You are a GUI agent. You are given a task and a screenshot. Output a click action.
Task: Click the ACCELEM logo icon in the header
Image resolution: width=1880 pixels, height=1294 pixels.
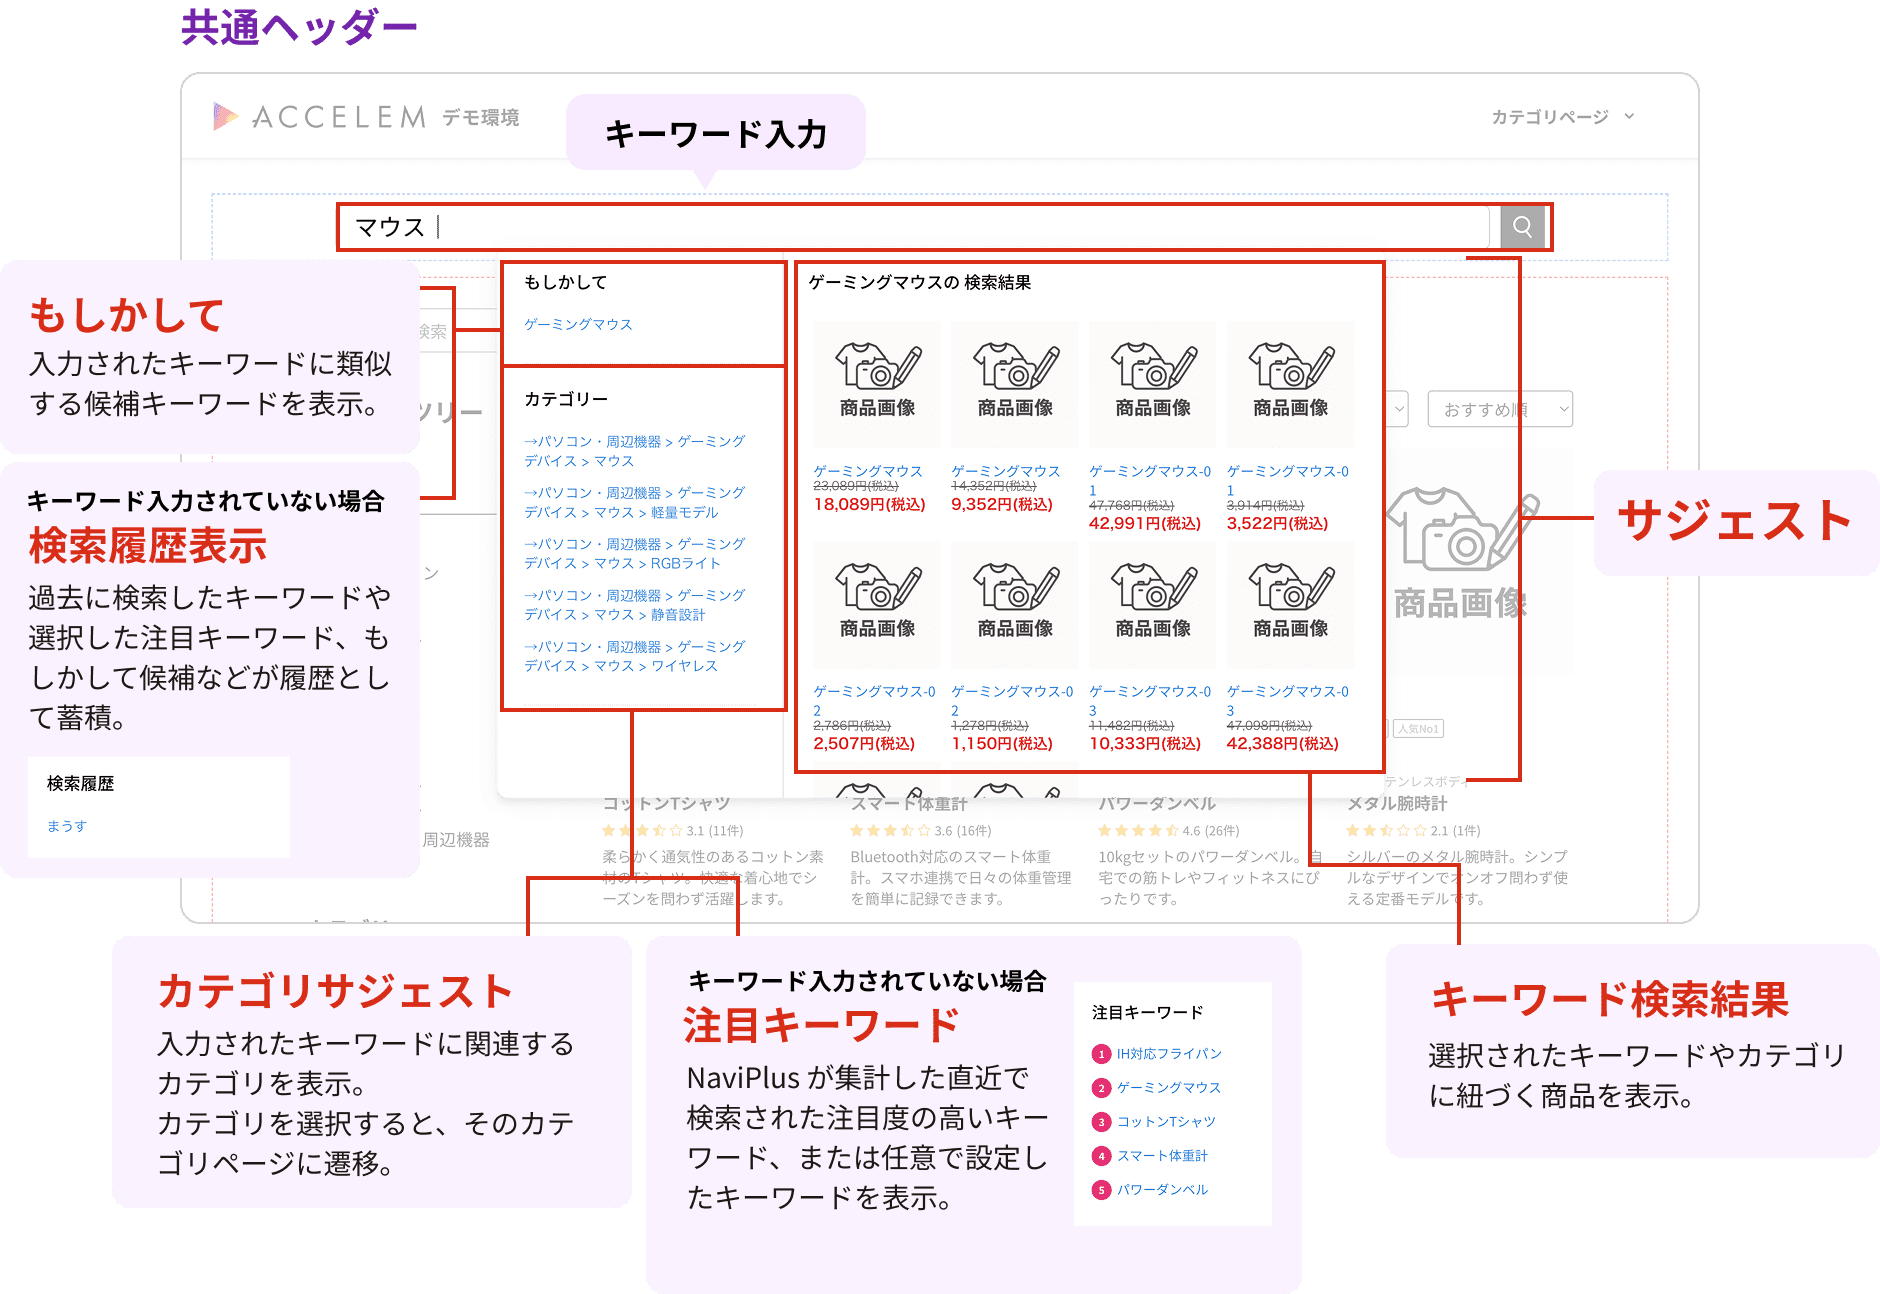(224, 117)
